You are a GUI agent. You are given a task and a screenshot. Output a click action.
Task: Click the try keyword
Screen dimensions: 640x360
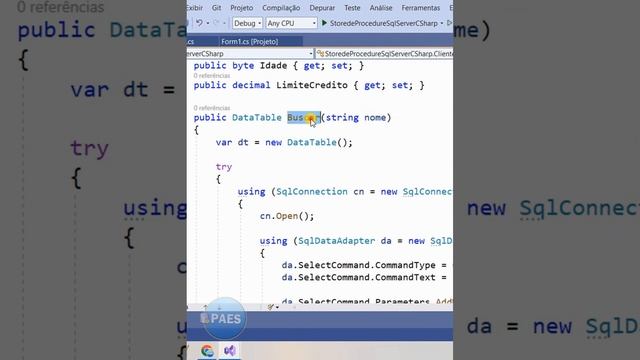224,167
